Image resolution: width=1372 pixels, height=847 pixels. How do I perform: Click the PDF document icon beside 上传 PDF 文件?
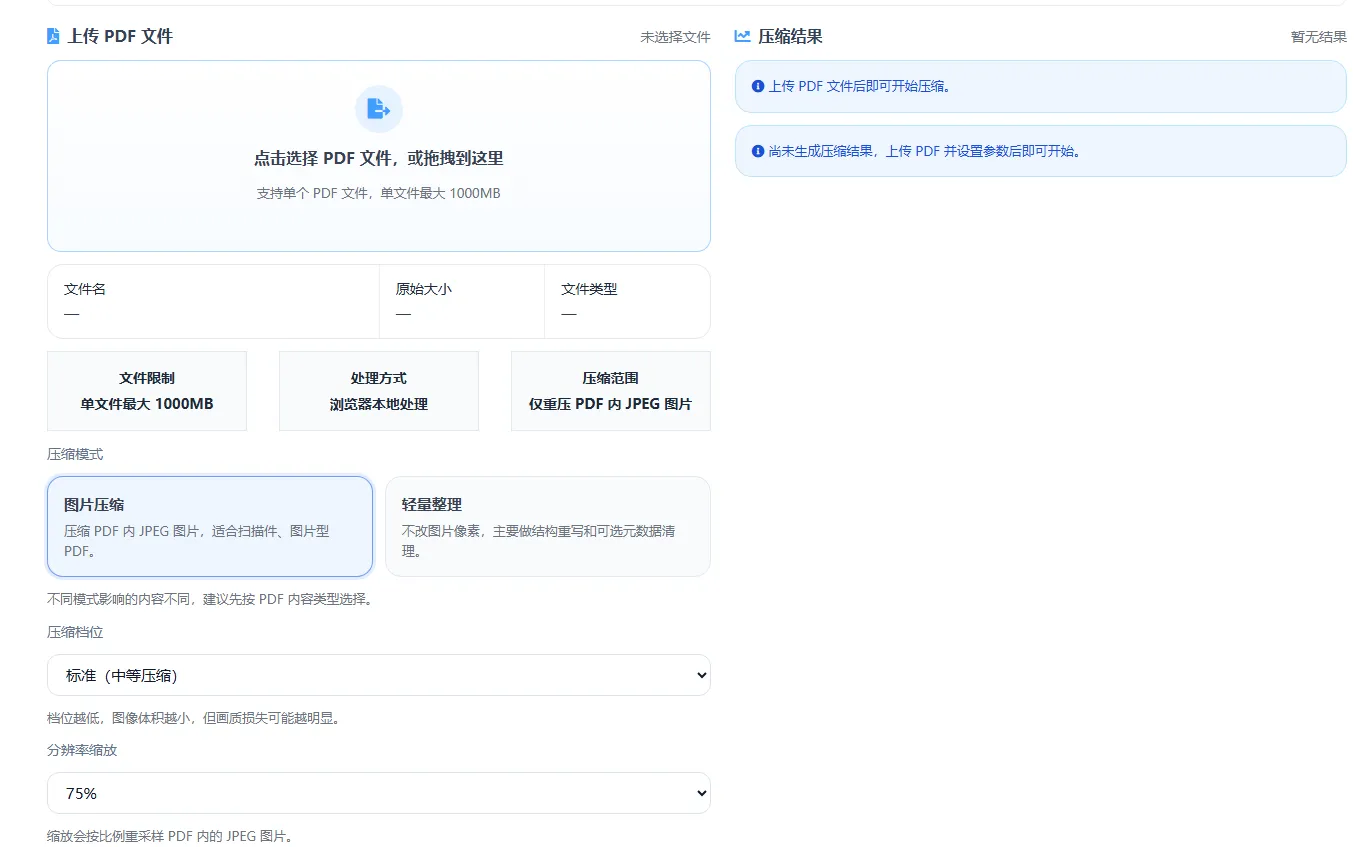pos(52,36)
